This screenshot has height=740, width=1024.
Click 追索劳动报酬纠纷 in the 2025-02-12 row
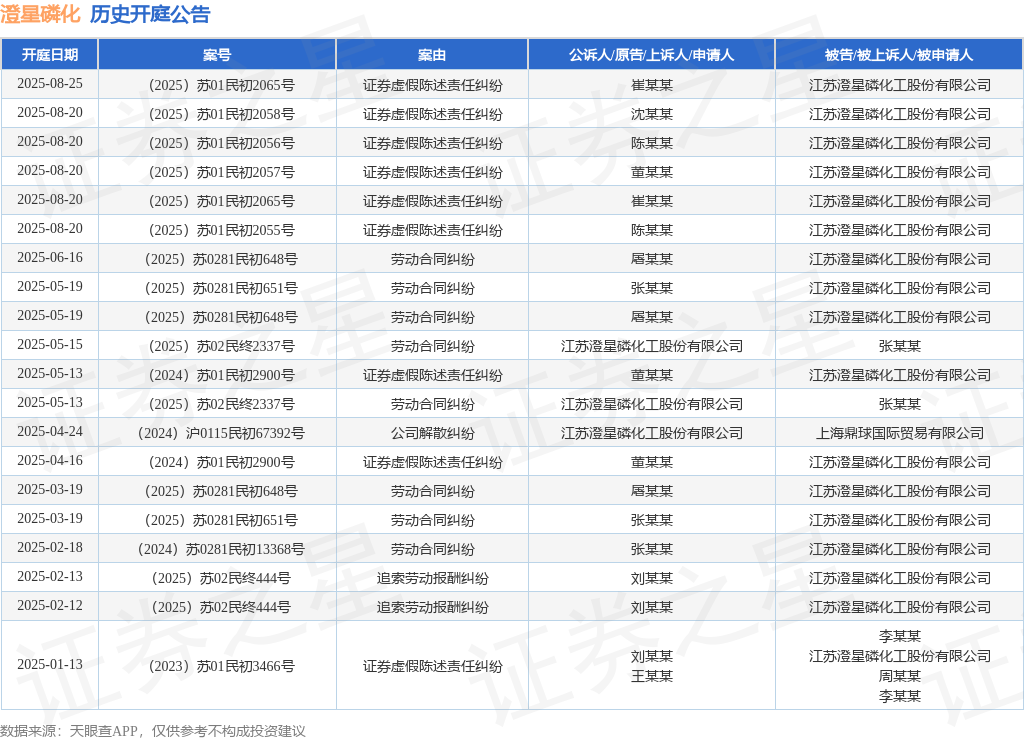click(x=432, y=607)
